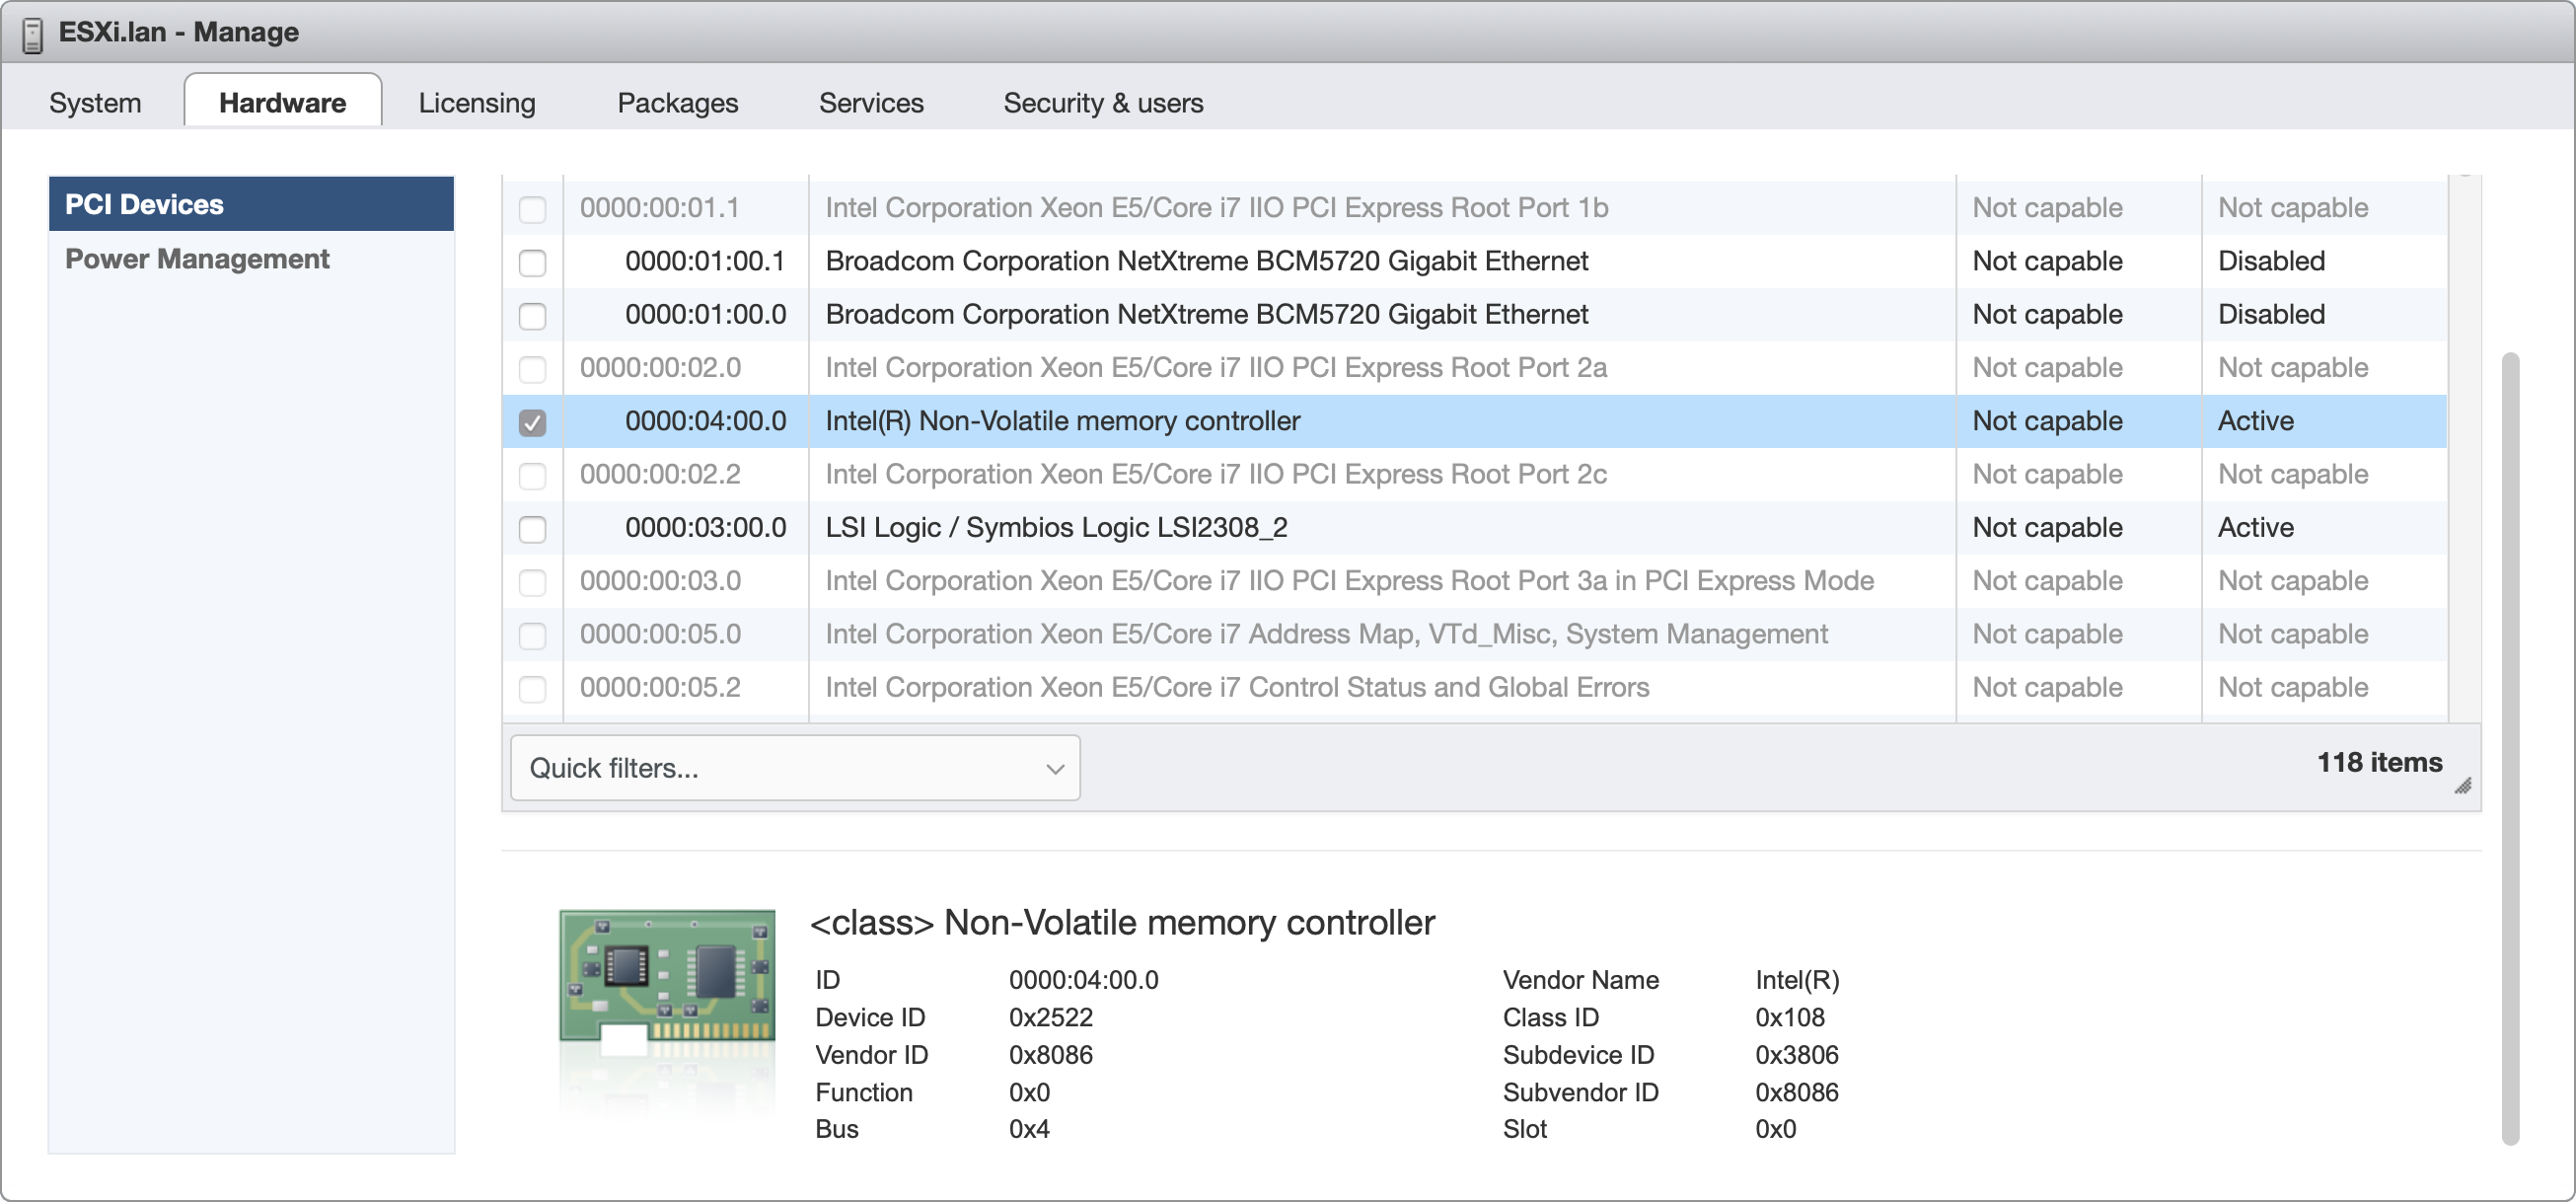Uncheck the Intel Non-Volatile memory controller row
Screen dimensions: 2576x1202
533,422
